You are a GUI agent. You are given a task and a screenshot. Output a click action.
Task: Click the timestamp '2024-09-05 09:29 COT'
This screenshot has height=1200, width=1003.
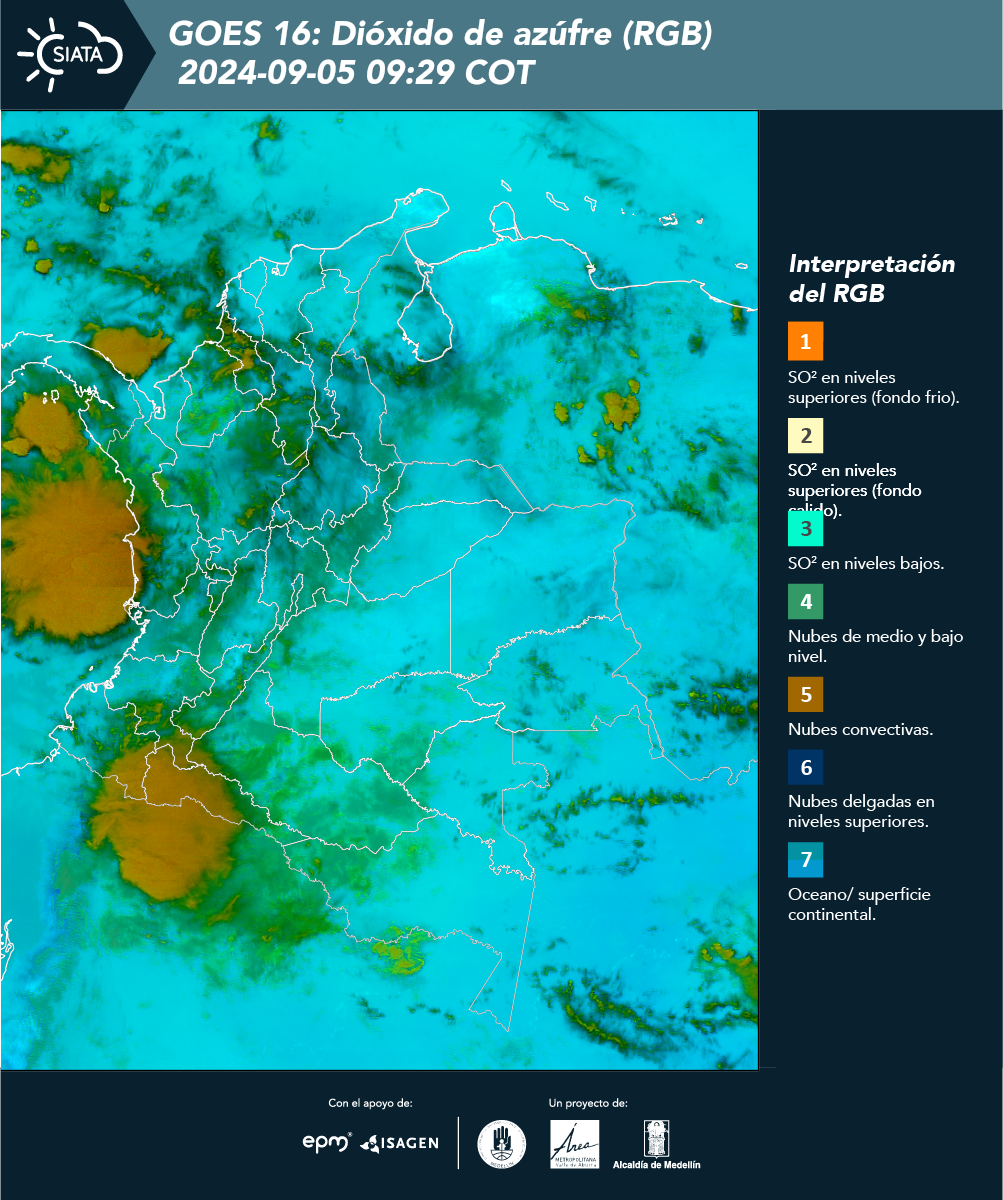(x=356, y=73)
